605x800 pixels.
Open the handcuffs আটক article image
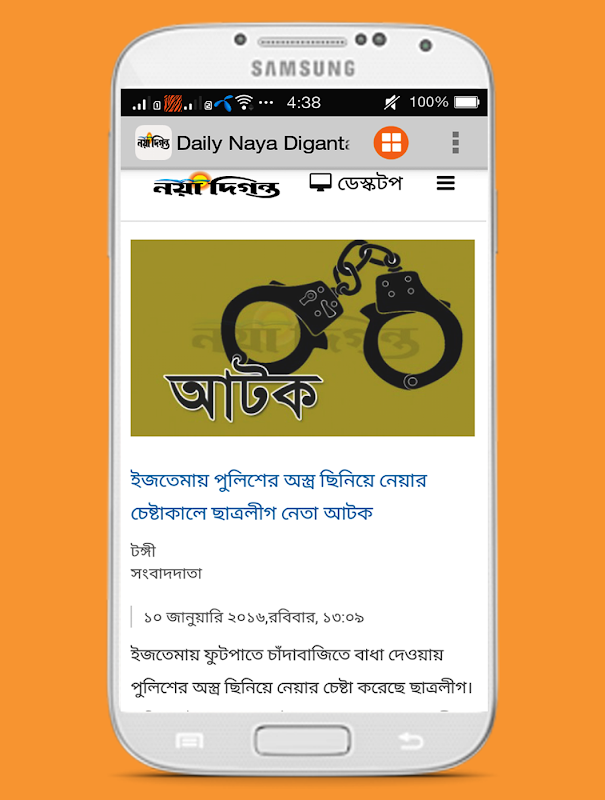(302, 338)
